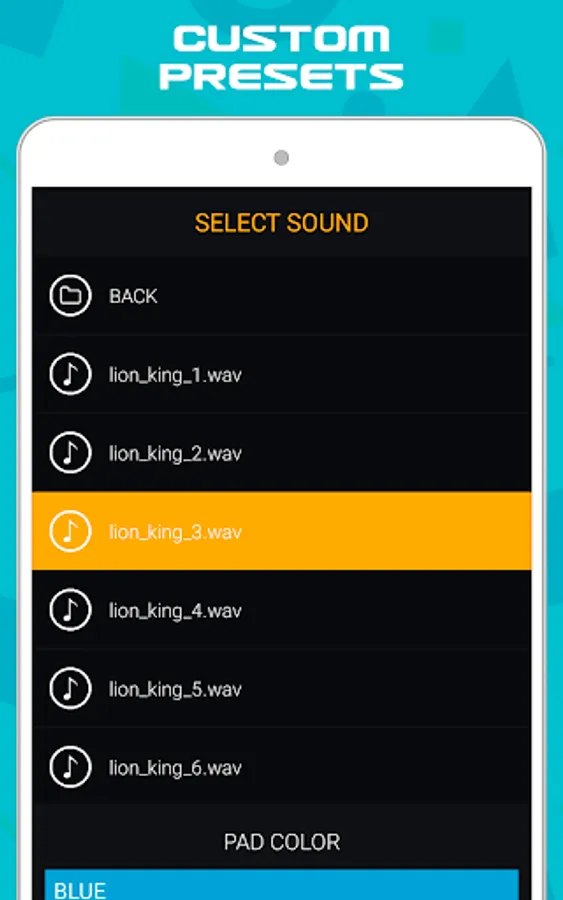This screenshot has width=563, height=900.
Task: Tap the tablet front camera dot
Action: 281,157
